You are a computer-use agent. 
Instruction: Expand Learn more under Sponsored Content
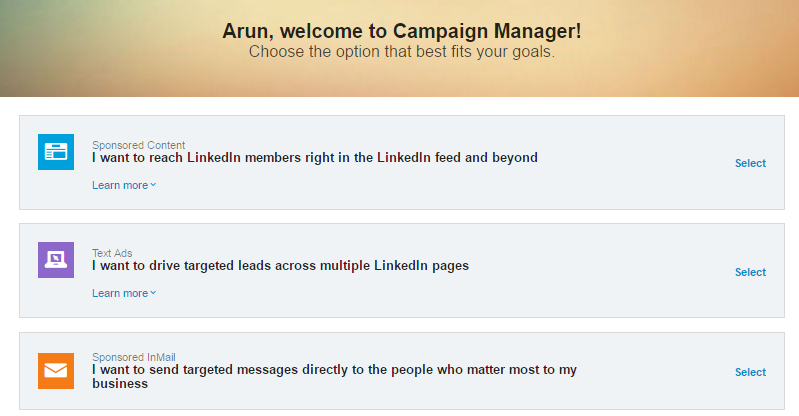(x=124, y=186)
